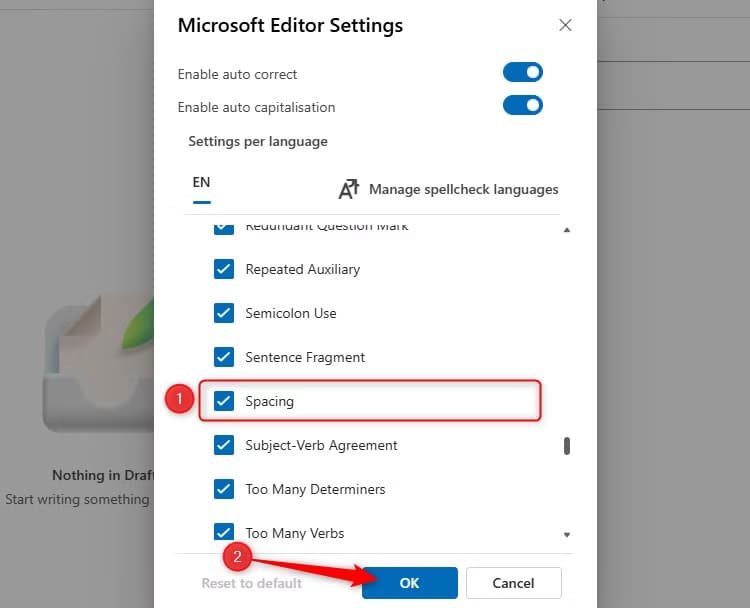Uncheck the Too Many Determiners checkbox
This screenshot has width=750, height=608.
click(224, 489)
